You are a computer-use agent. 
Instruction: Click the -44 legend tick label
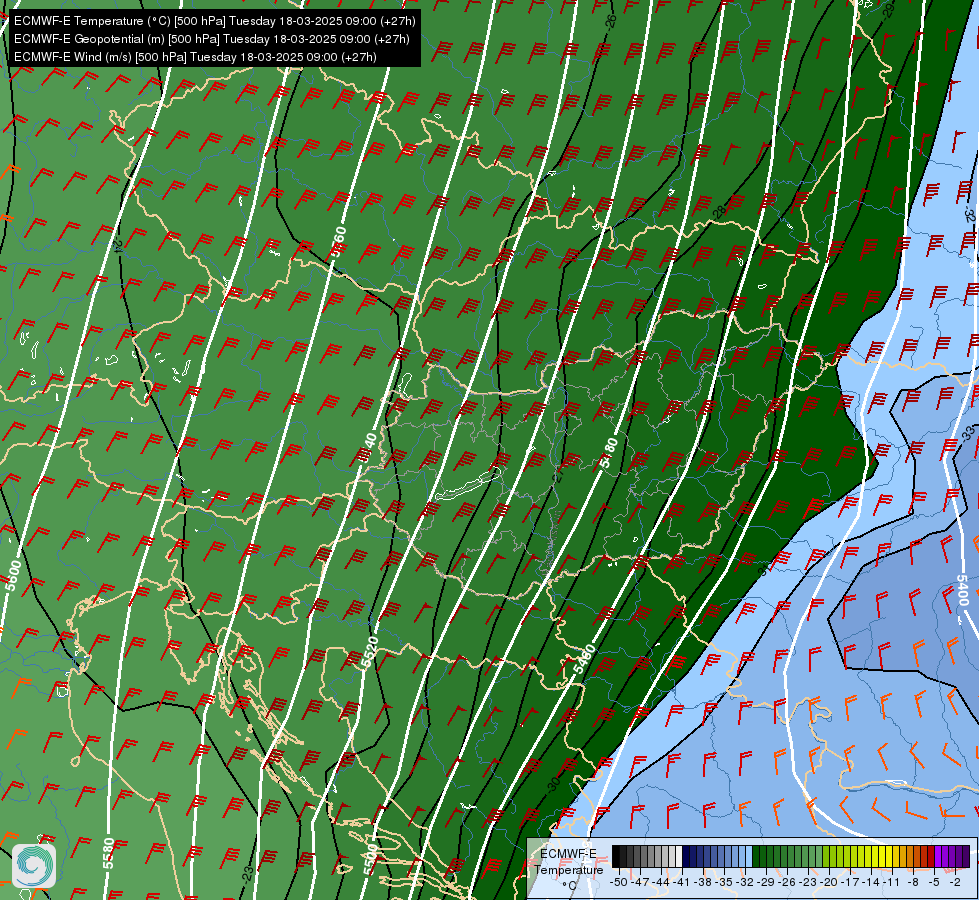(661, 882)
